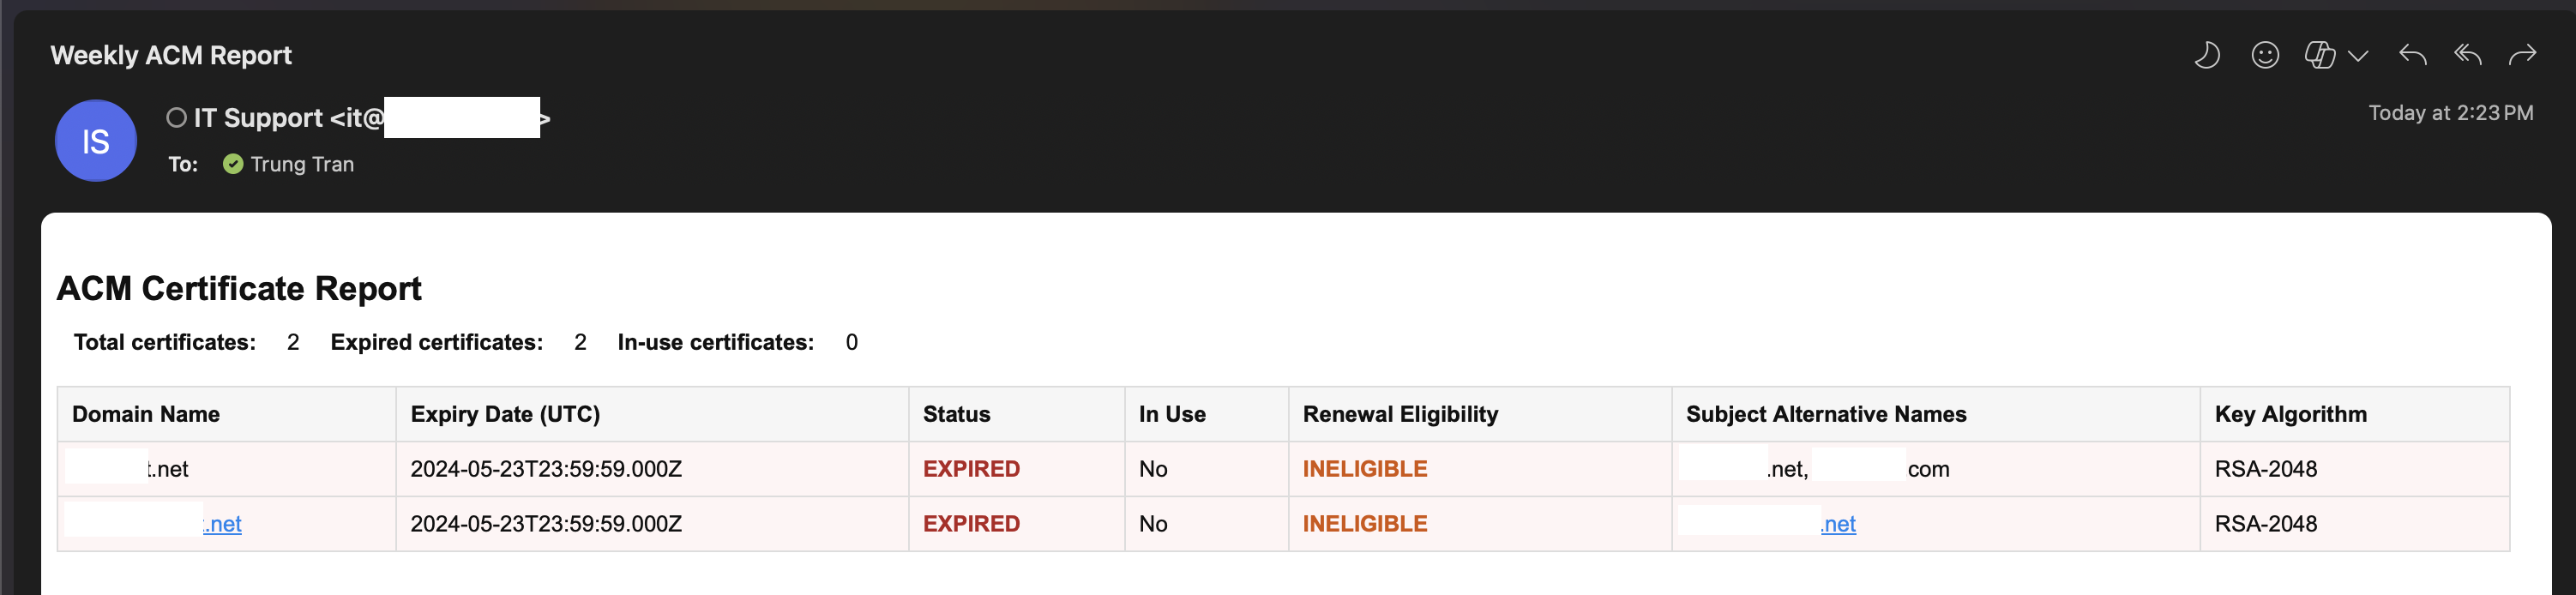Add an emoji reaction to the email
Screen dimensions: 2576x595
click(x=2265, y=55)
